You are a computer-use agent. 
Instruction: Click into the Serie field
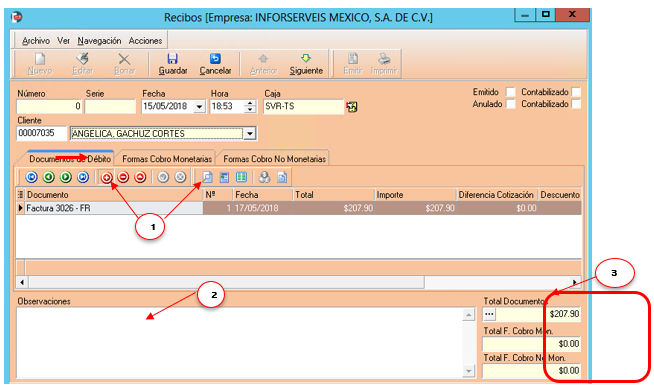tap(110, 106)
